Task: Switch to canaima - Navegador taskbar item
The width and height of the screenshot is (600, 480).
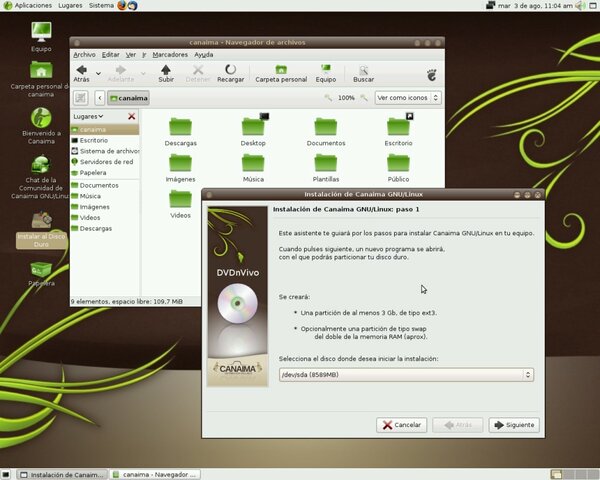Action: [x=155, y=475]
